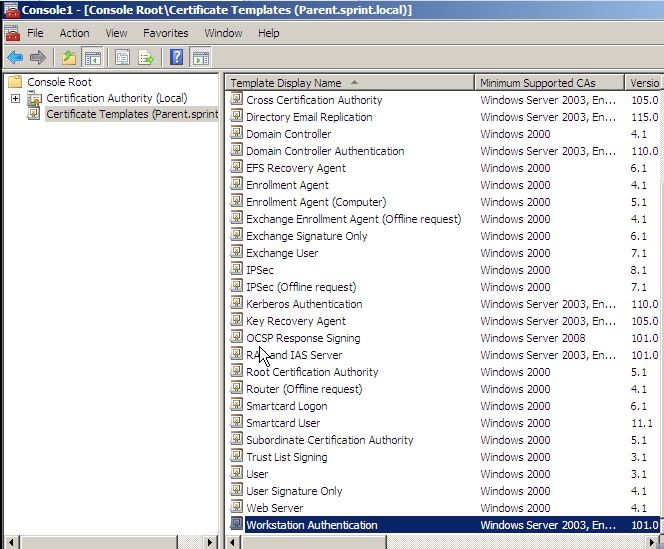Image resolution: width=664 pixels, height=549 pixels.
Task: Sort by Minimum Supported CAs column header
Action: click(x=549, y=83)
